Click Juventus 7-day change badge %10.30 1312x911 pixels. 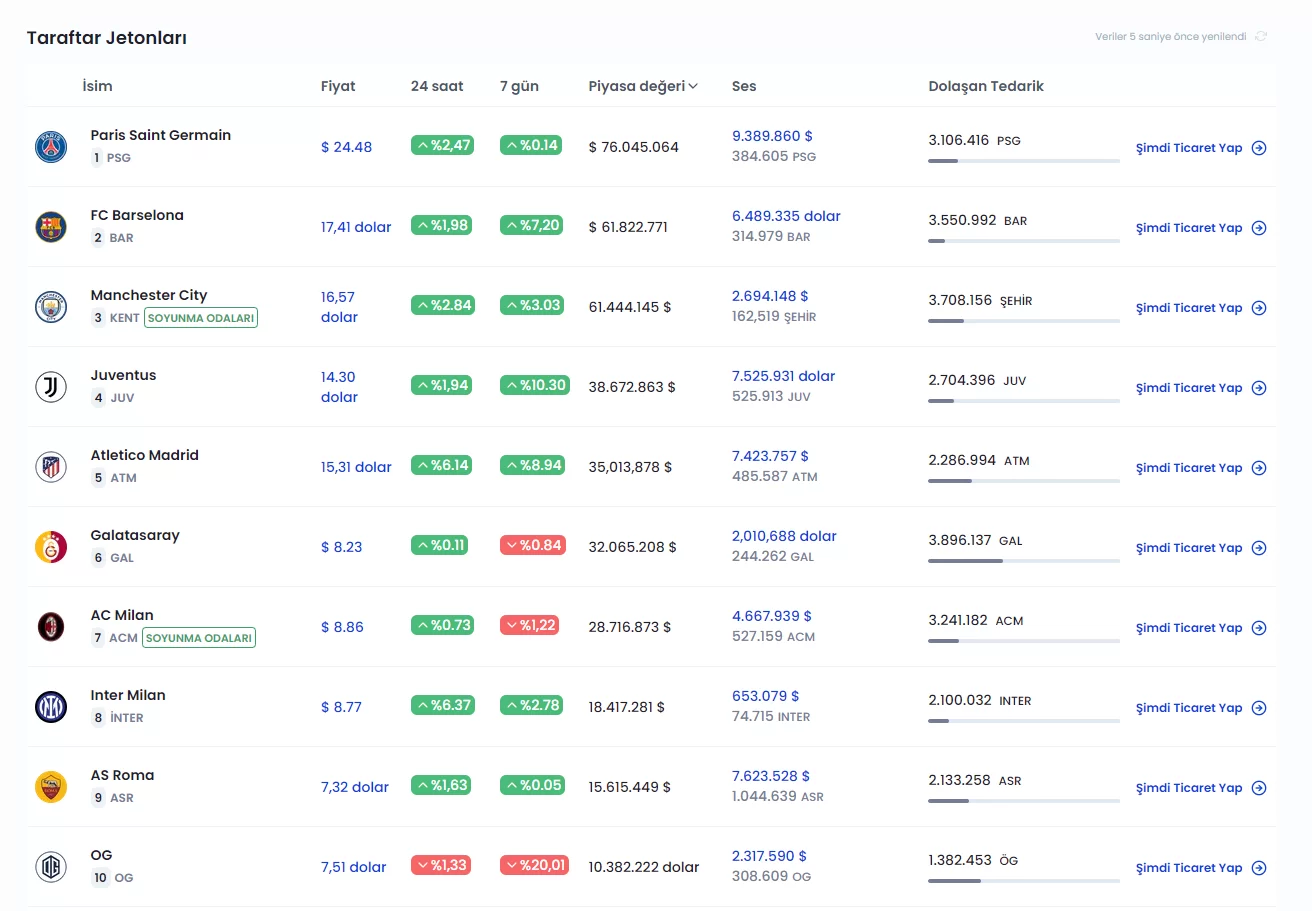tap(535, 385)
